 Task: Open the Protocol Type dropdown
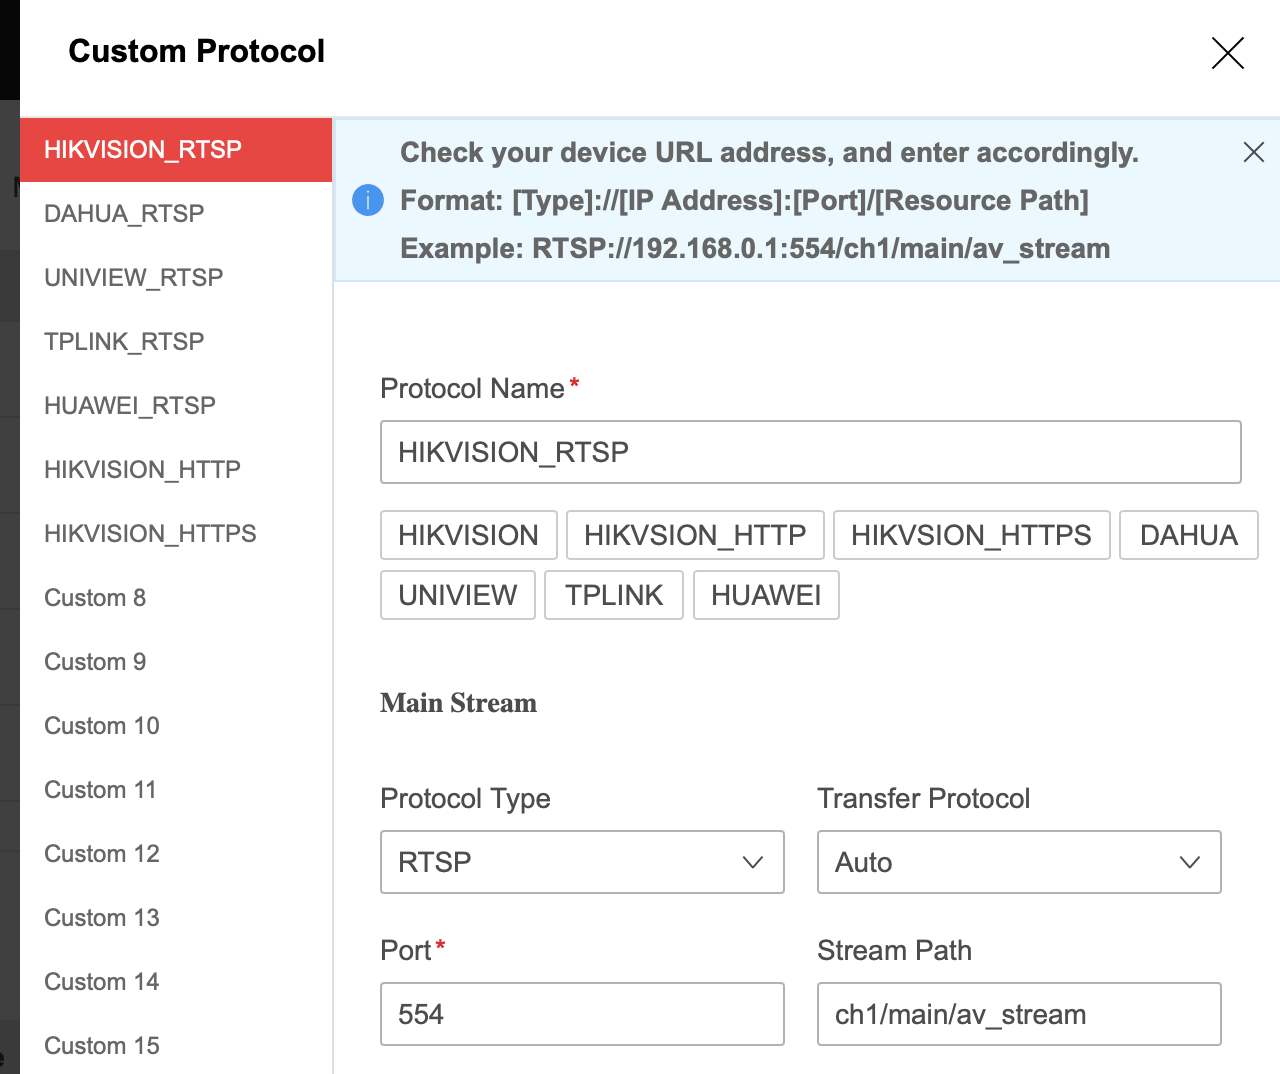tap(582, 862)
